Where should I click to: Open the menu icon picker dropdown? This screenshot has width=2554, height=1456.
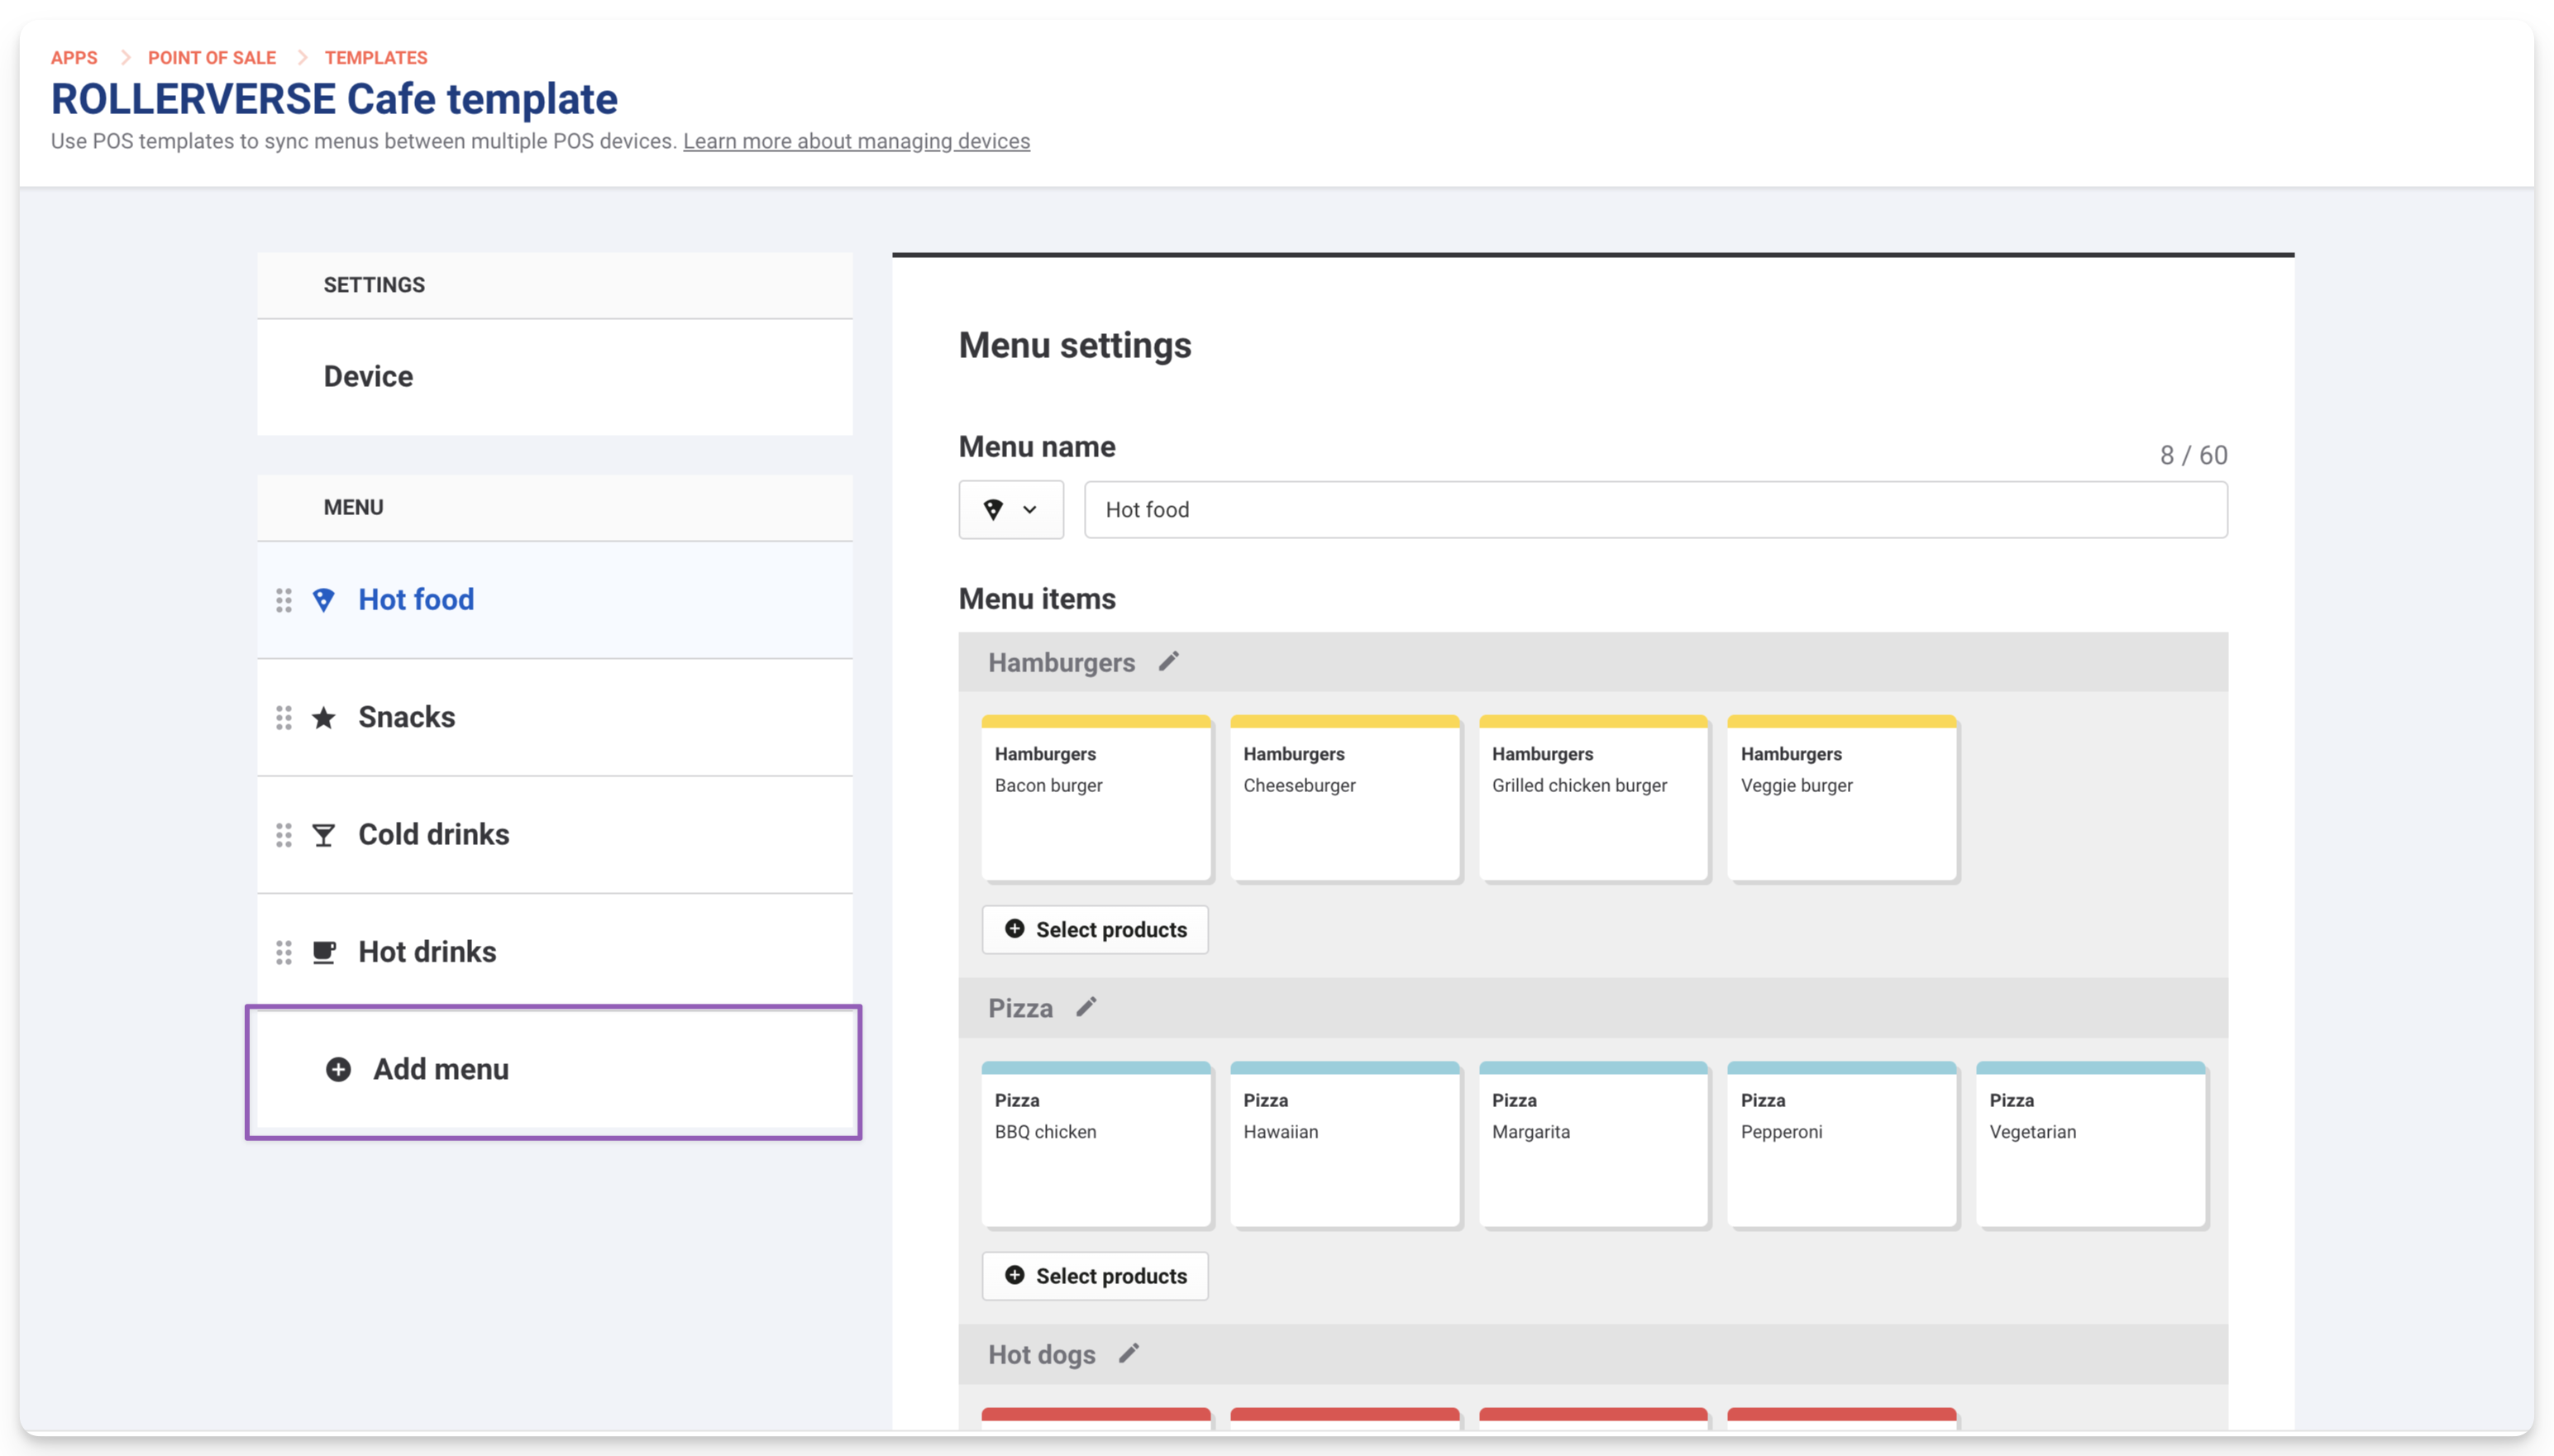pyautogui.click(x=1011, y=510)
